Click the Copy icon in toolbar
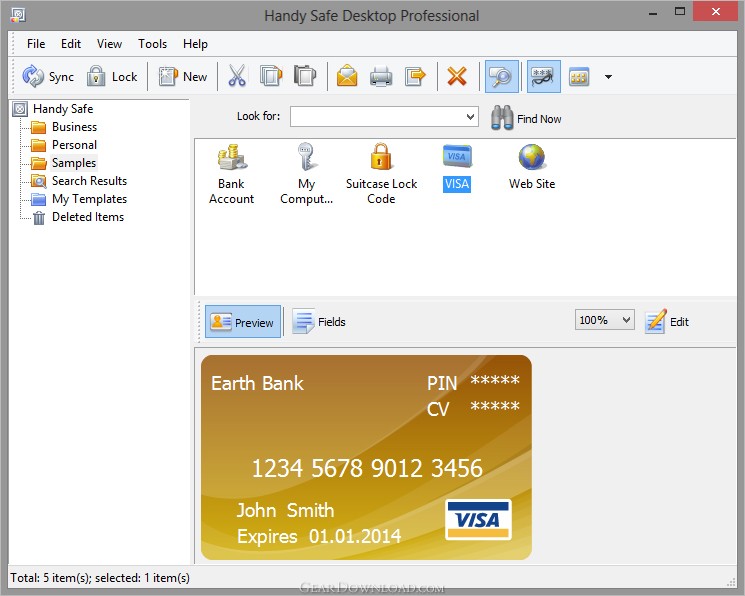 [x=271, y=77]
